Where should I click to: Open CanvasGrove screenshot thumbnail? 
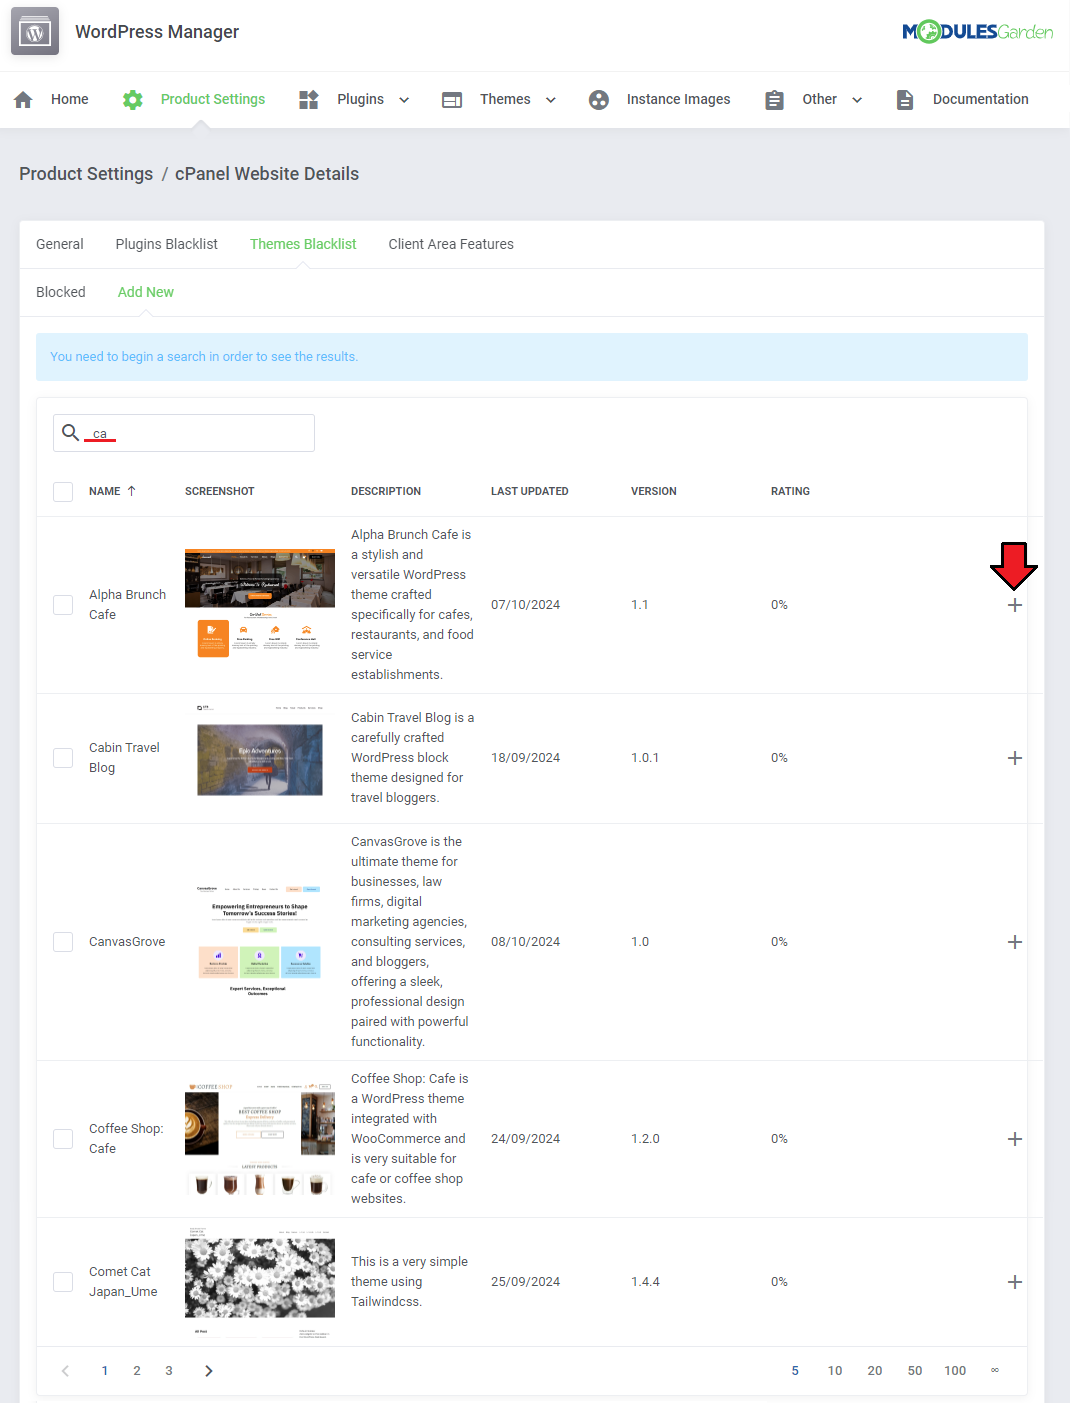[x=260, y=941]
